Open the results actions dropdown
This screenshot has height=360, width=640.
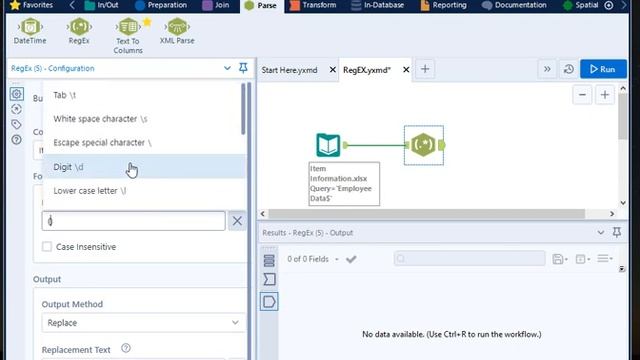click(582, 259)
